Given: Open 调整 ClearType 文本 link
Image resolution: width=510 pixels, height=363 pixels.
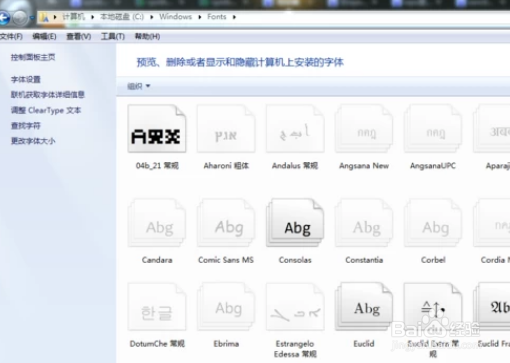Looking at the screenshot, I should [46, 110].
